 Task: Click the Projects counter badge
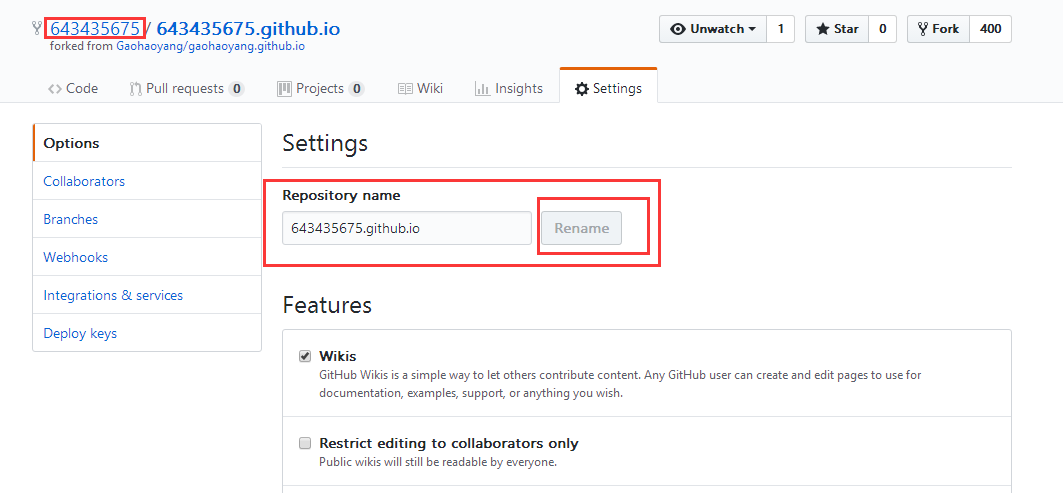point(357,89)
